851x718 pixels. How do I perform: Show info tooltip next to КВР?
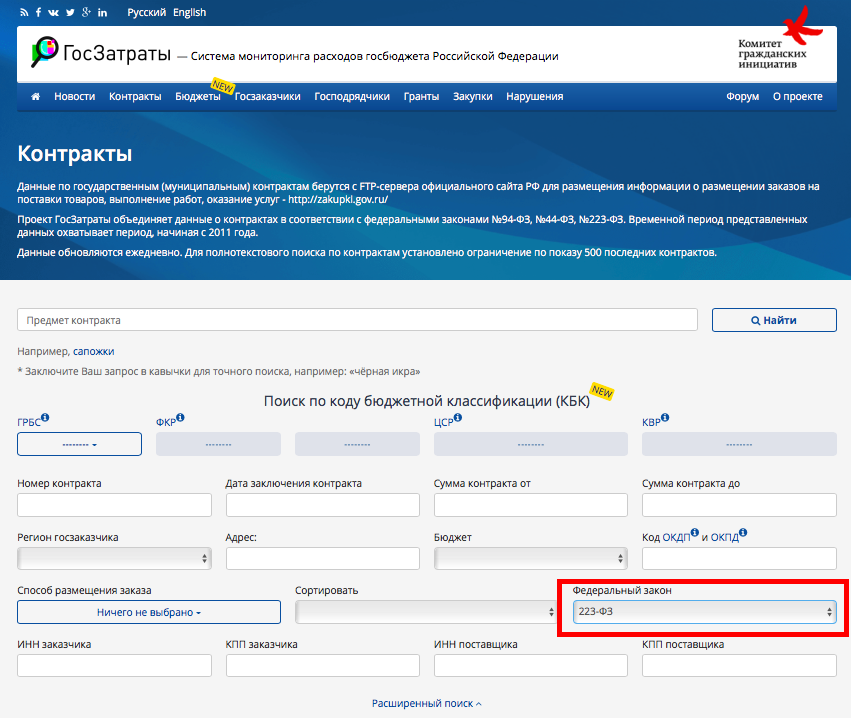(665, 417)
